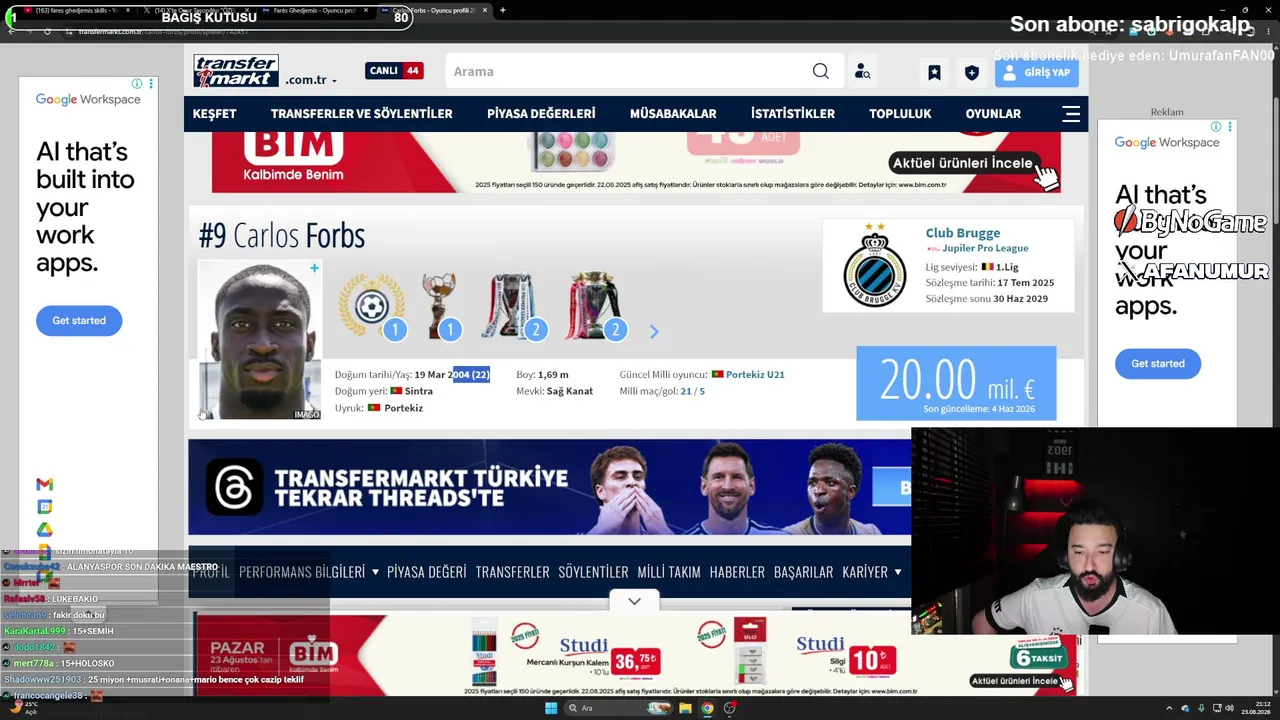Click the plus icon on player photo
1280x720 pixels.
pyautogui.click(x=314, y=268)
